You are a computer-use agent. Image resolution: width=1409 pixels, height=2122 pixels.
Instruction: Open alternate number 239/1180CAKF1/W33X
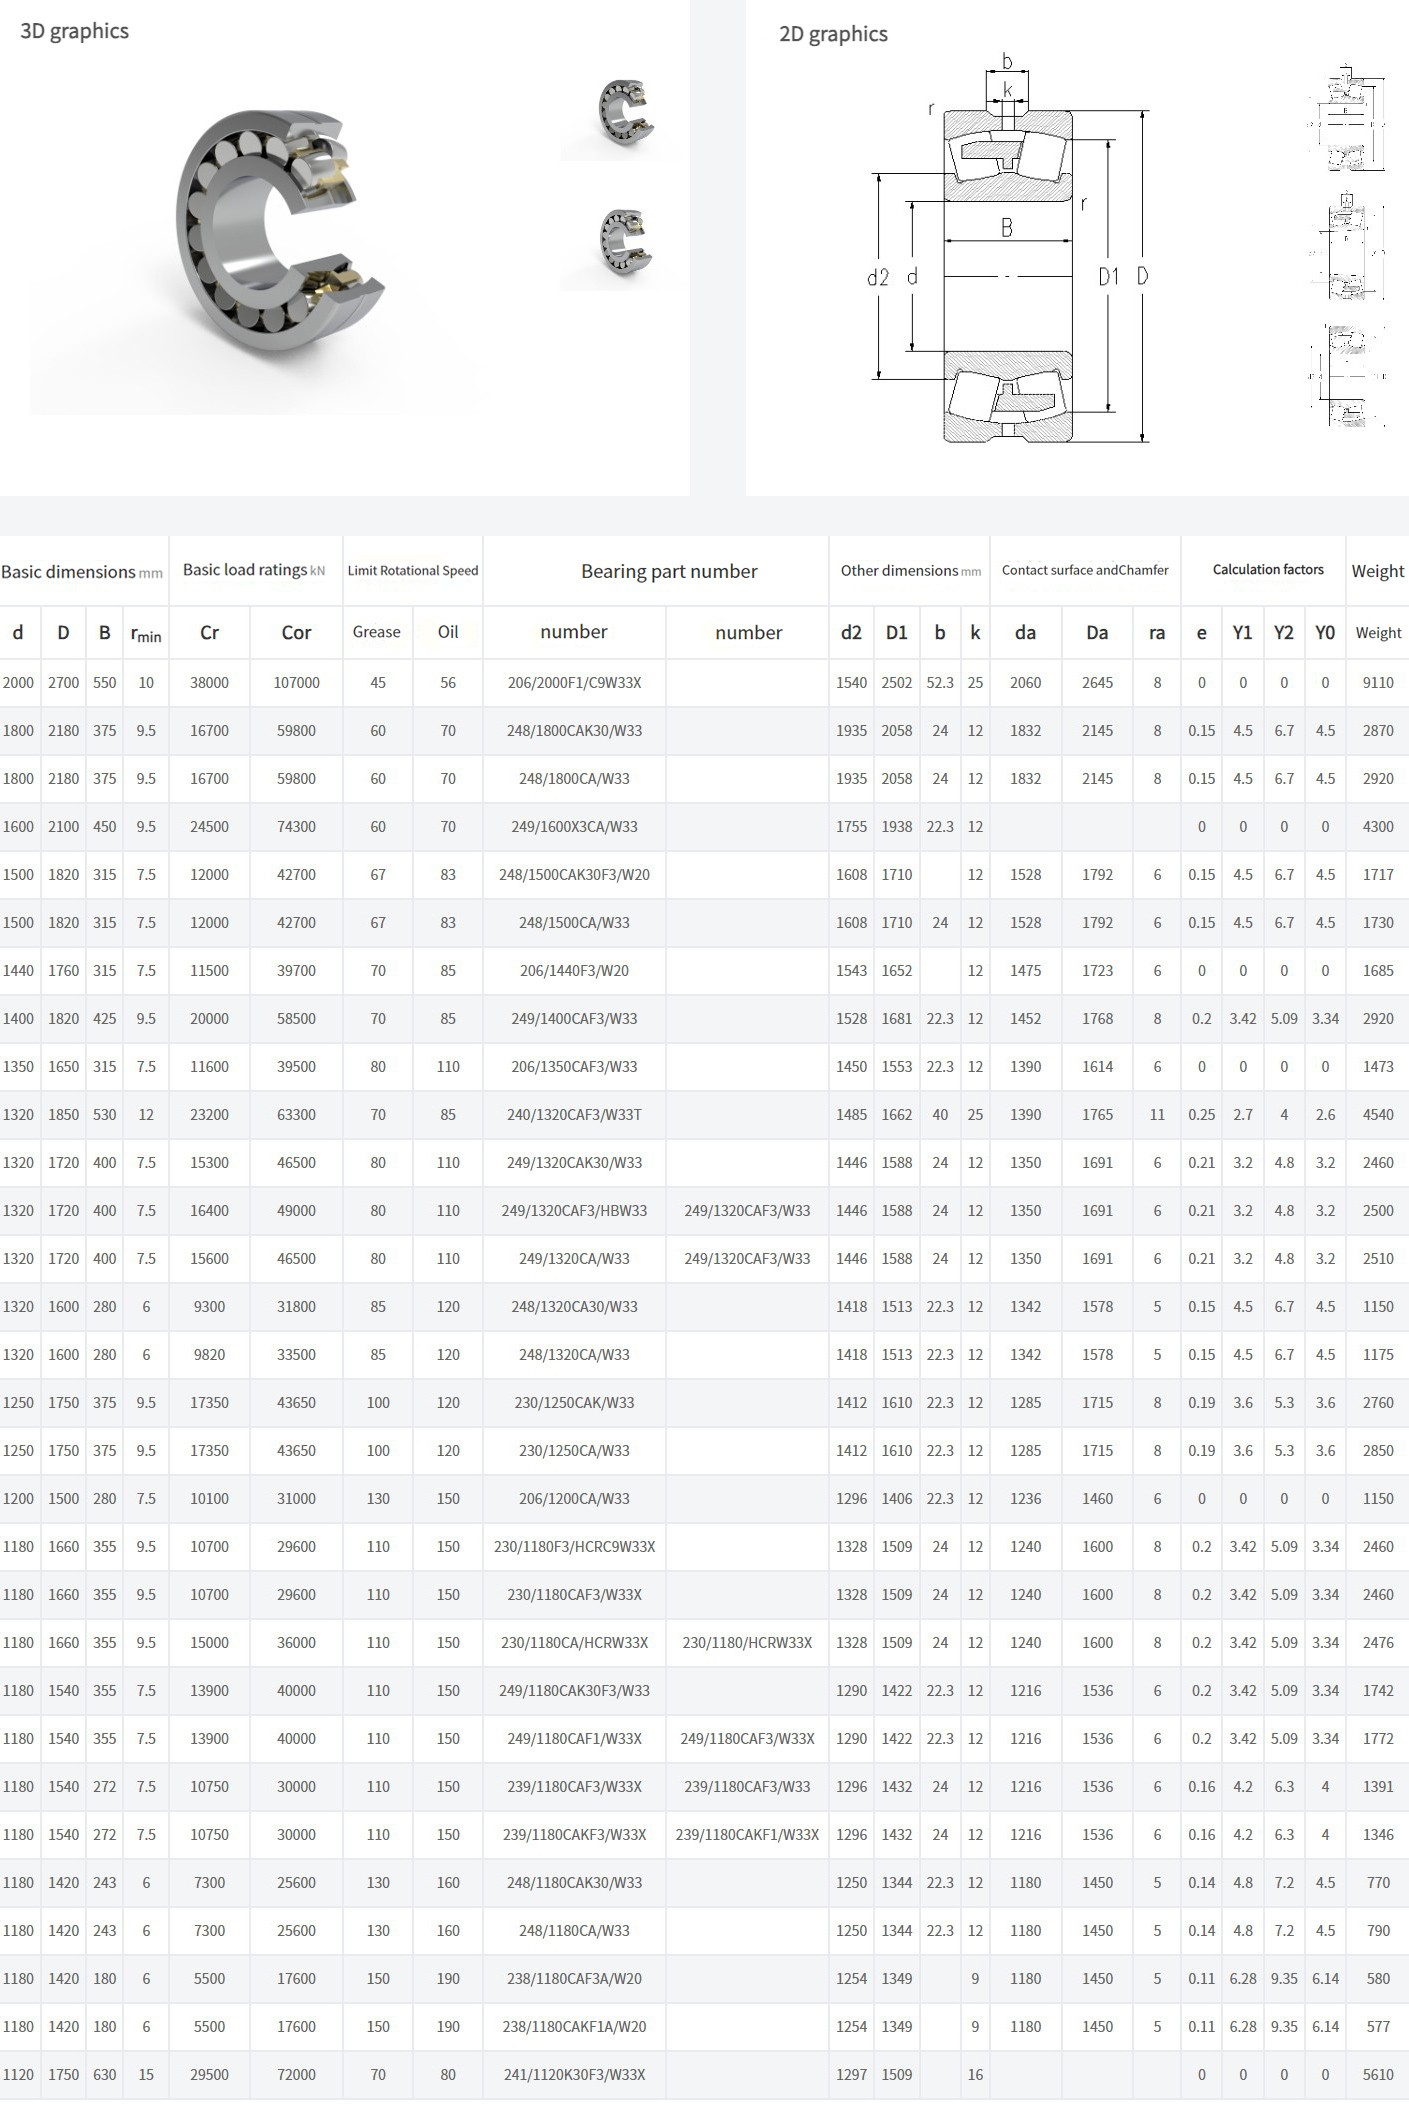(747, 1835)
